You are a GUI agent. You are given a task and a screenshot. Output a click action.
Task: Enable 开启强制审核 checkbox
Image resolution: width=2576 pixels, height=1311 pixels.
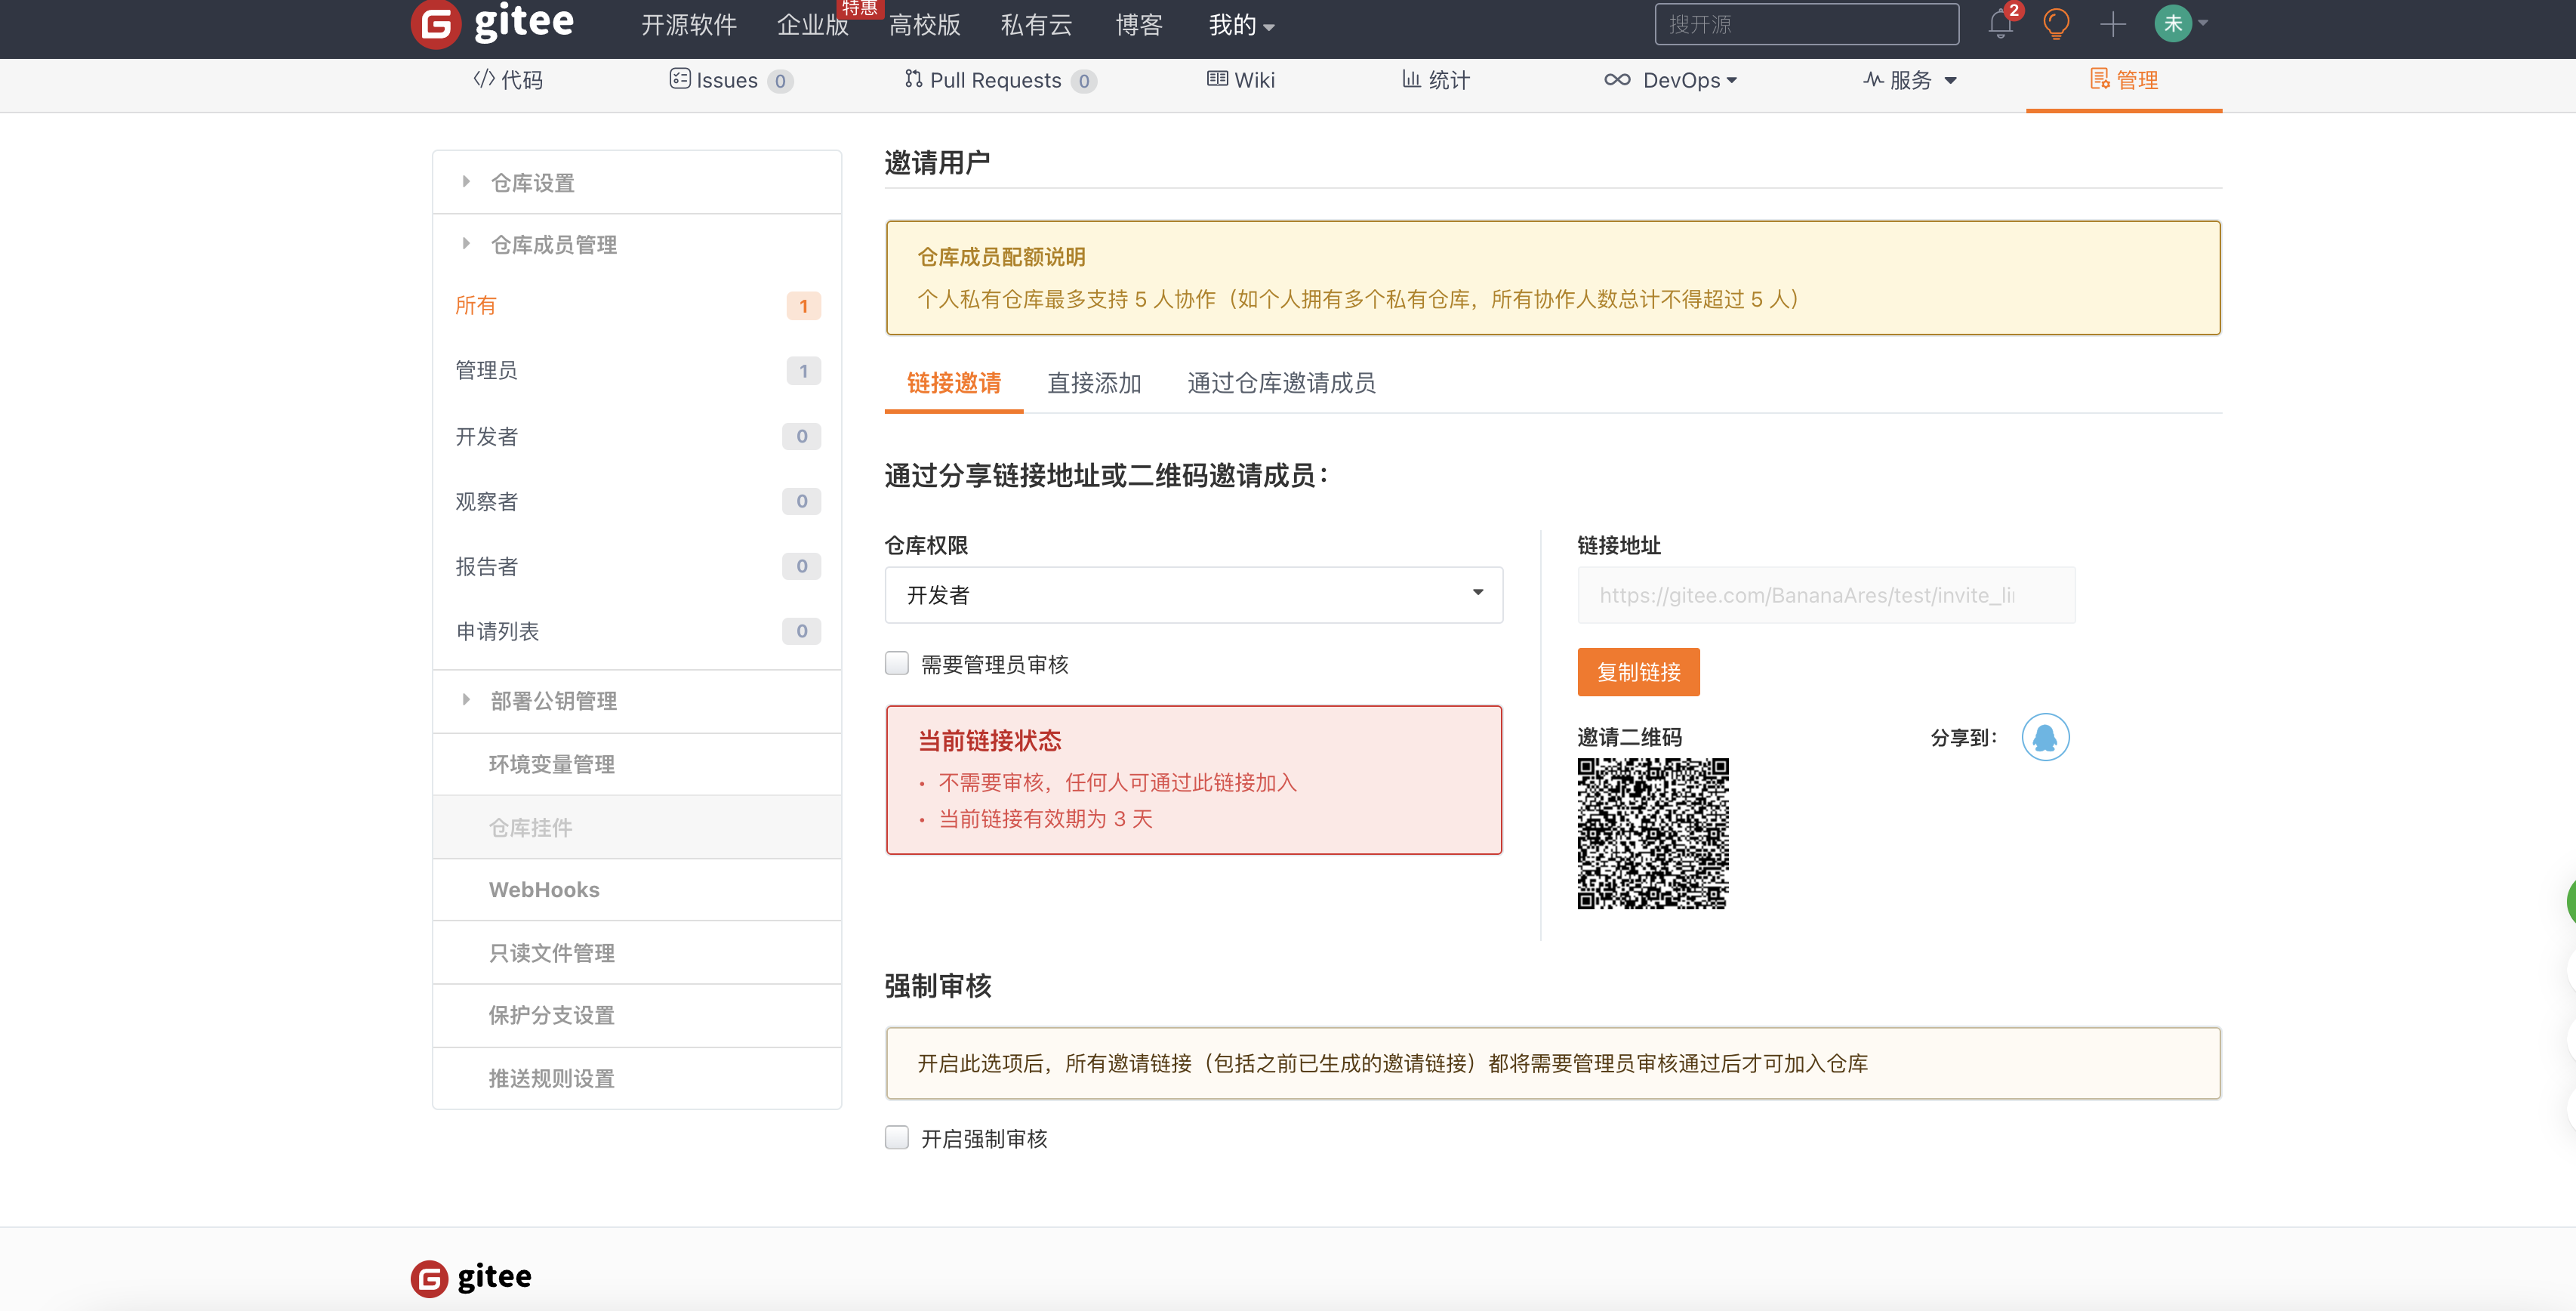897,1138
